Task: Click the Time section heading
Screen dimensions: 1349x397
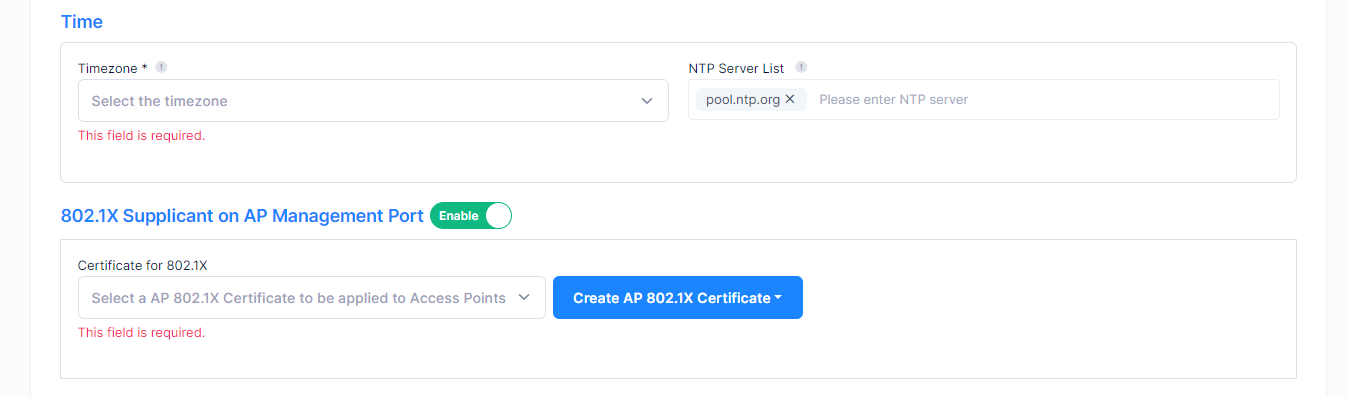Action: tap(82, 21)
